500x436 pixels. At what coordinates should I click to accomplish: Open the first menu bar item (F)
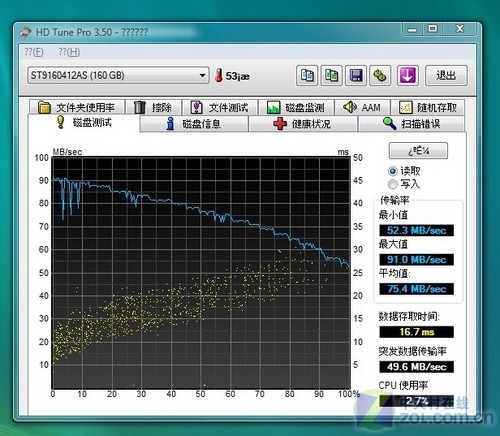[x=34, y=52]
